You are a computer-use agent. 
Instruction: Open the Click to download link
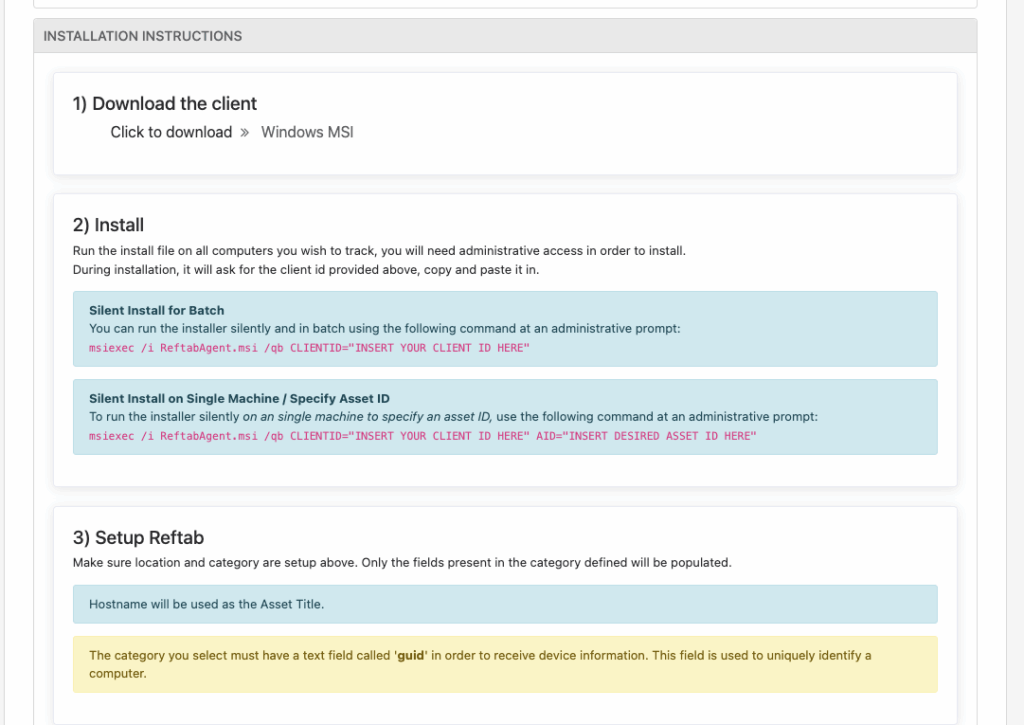[x=169, y=131]
